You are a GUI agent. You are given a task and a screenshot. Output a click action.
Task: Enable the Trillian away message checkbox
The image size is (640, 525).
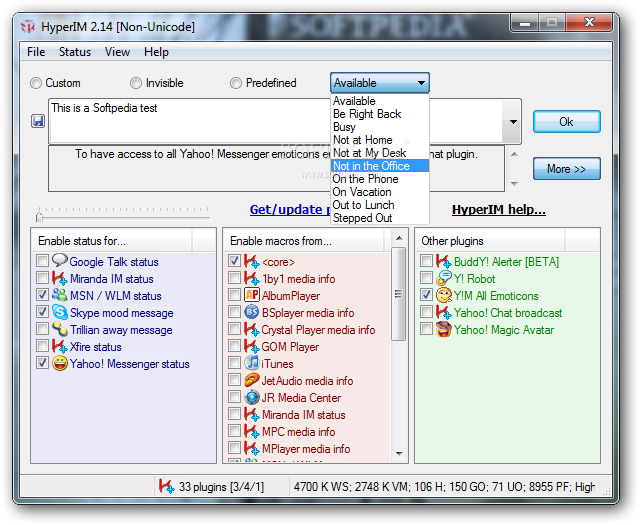42,329
